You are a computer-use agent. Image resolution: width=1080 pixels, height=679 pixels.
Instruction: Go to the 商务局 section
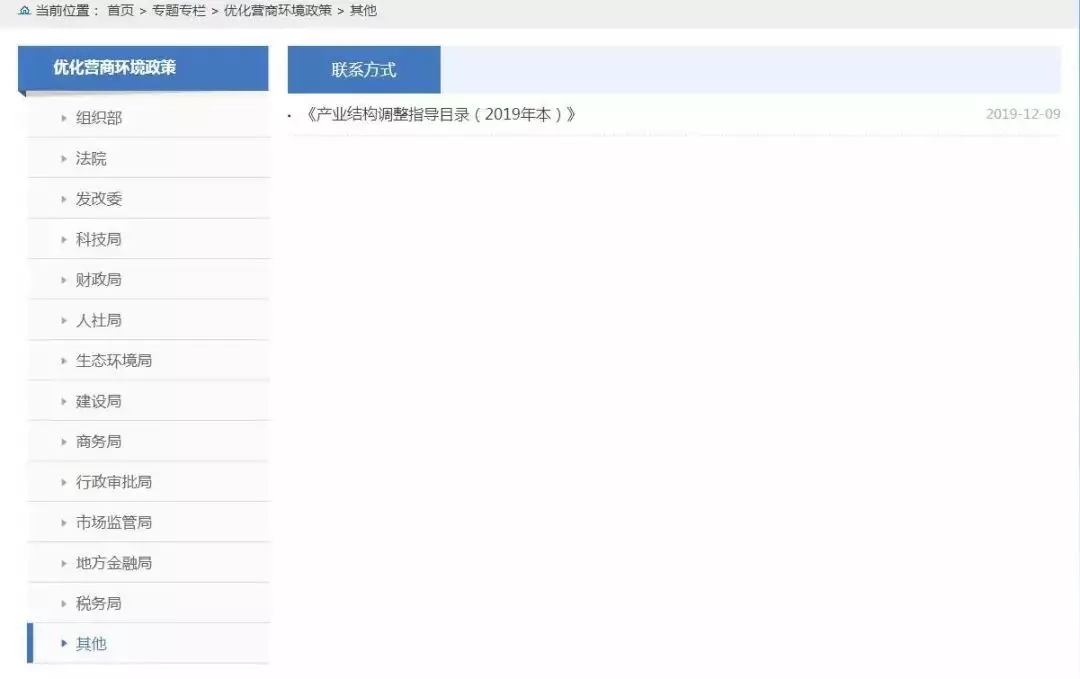point(99,442)
